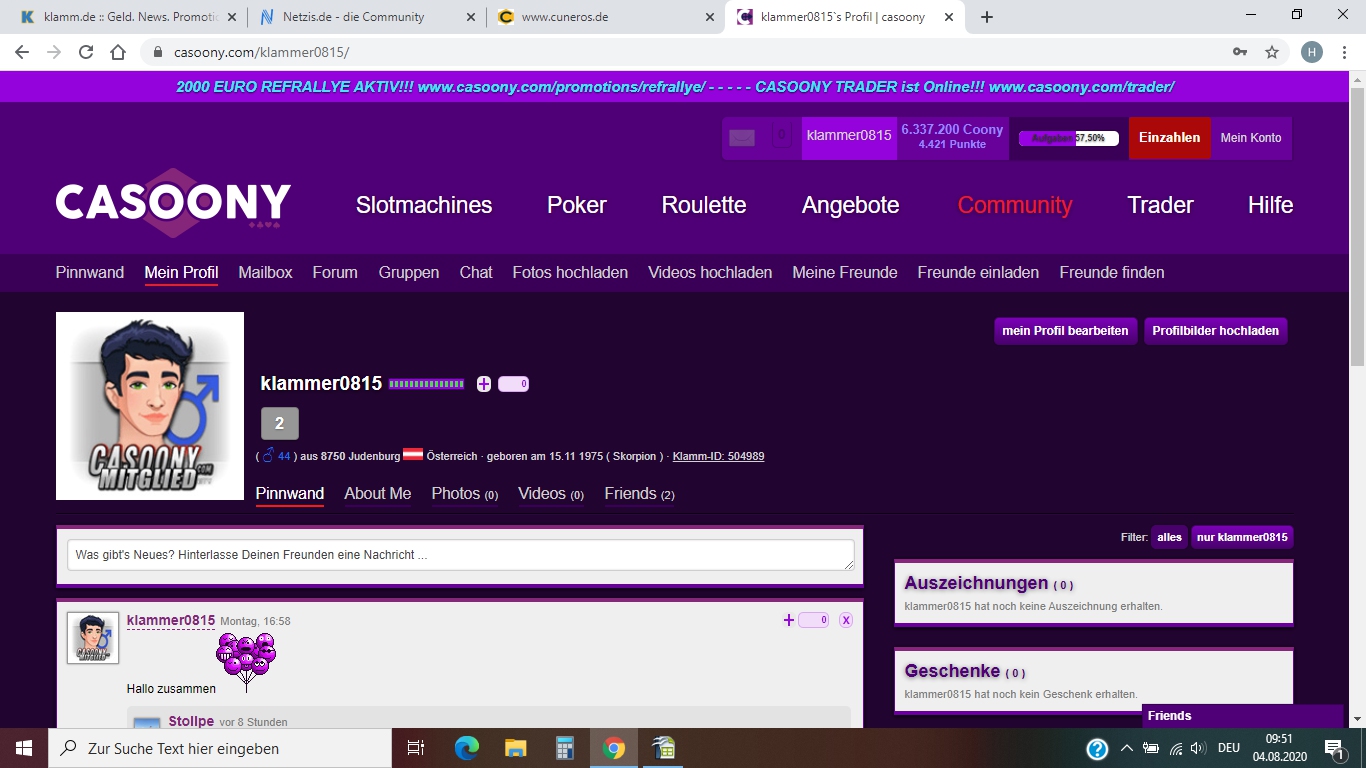Image resolution: width=1366 pixels, height=768 pixels.
Task: Open the Roulette menu
Action: tap(704, 205)
